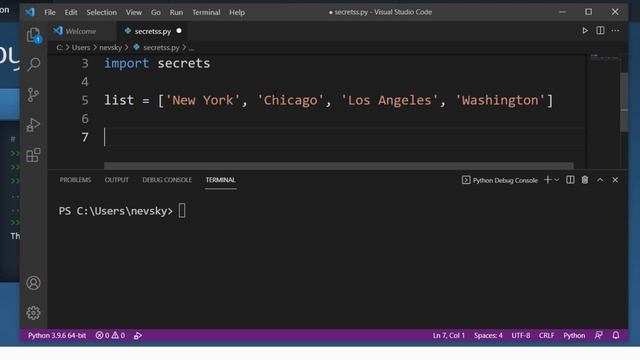Focus the PowerShell terminal prompt
Viewport: 640px width, 360px height.
pyautogui.click(x=122, y=211)
